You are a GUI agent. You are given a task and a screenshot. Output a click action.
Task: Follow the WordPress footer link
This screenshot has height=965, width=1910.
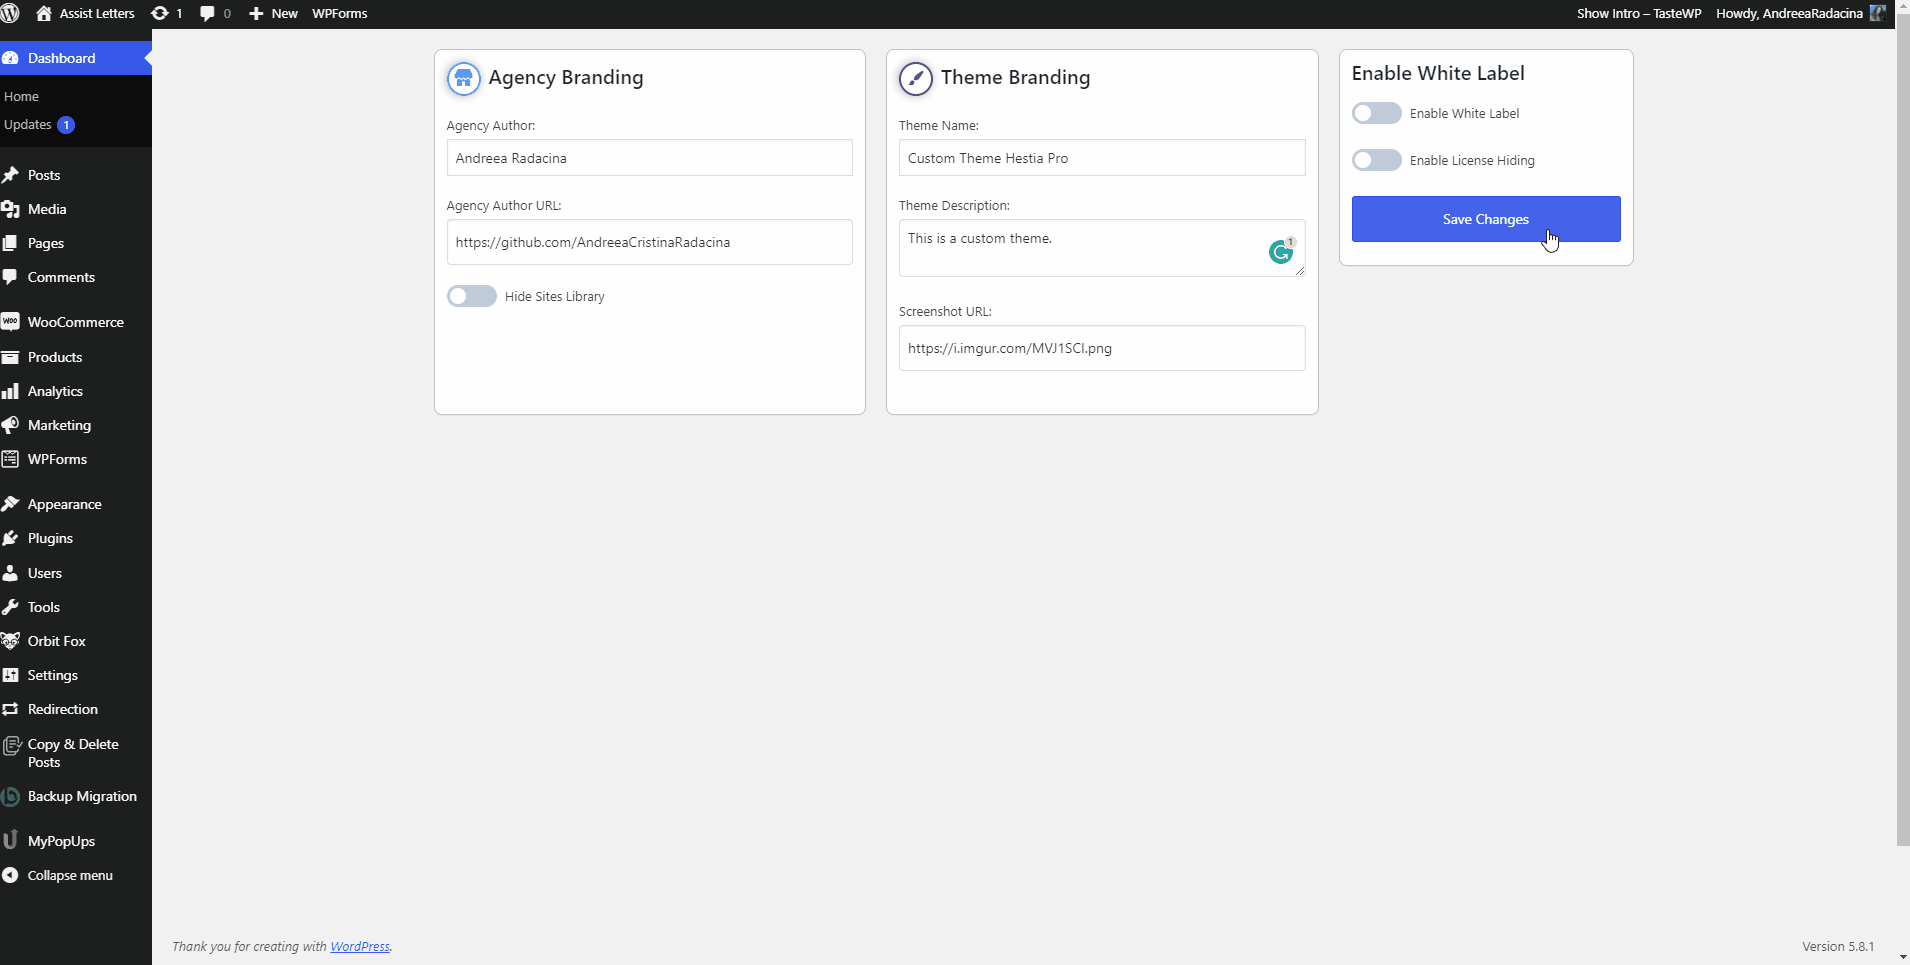point(360,946)
